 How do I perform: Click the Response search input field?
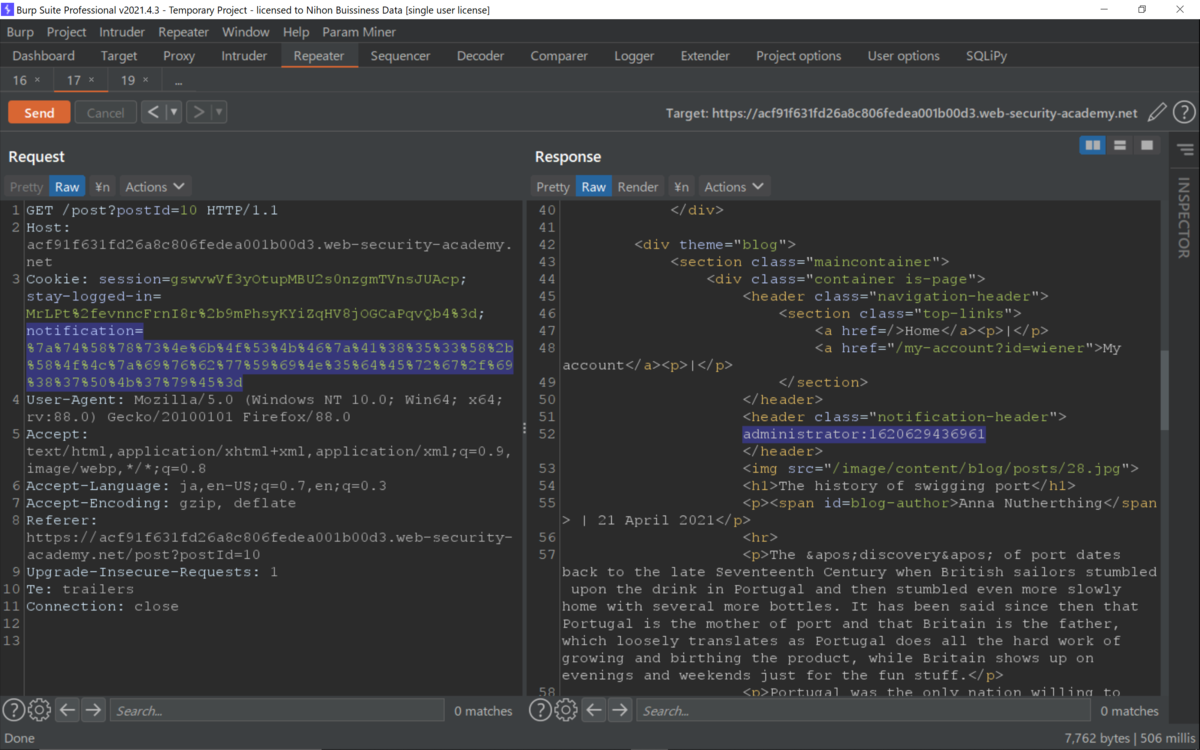[x=863, y=711]
